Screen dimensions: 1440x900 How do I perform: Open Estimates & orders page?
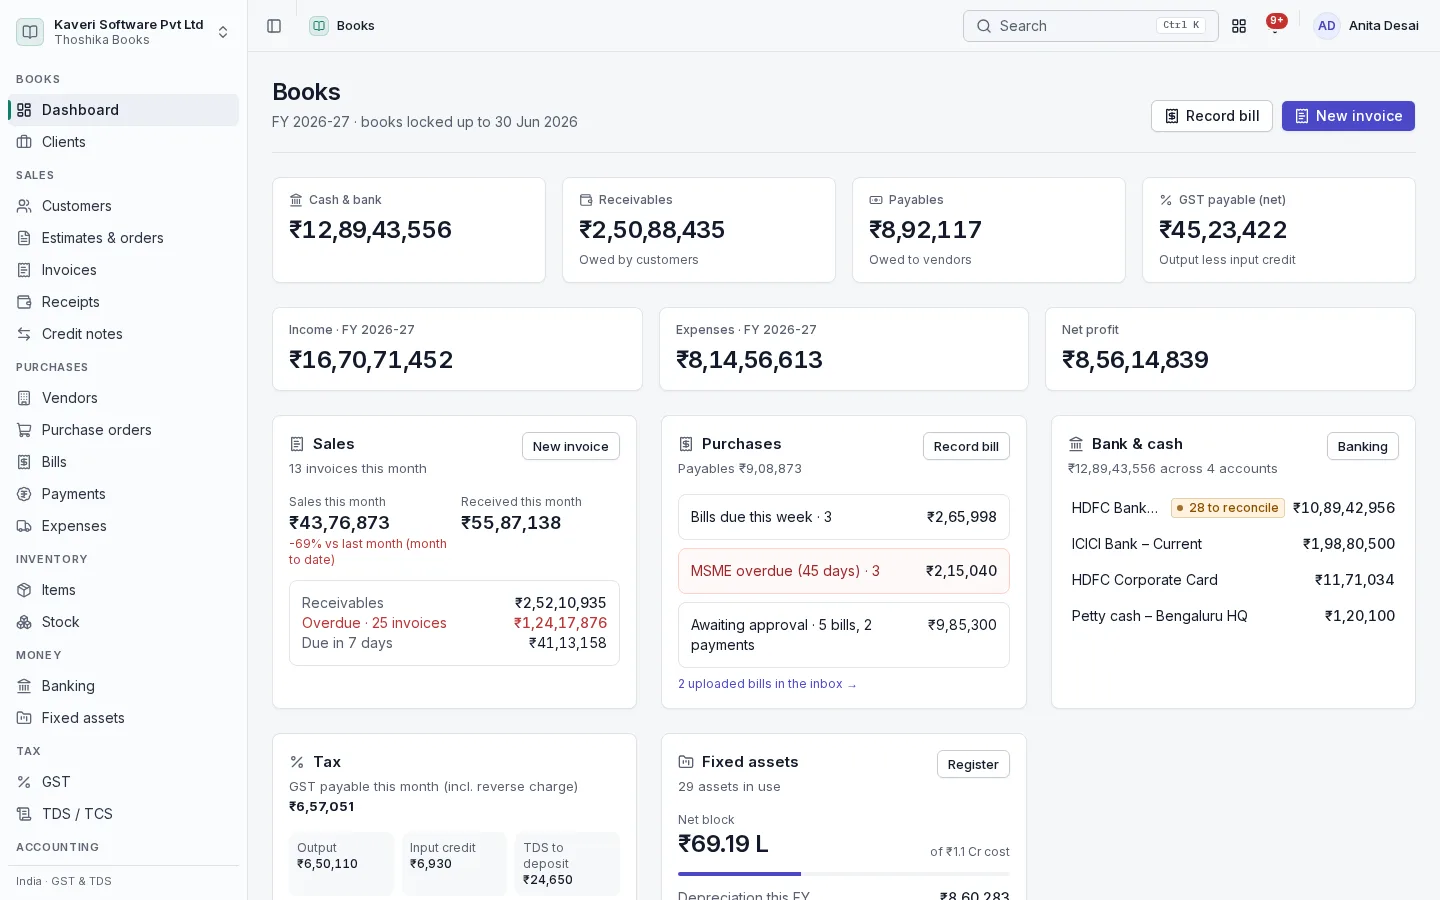coord(124,238)
